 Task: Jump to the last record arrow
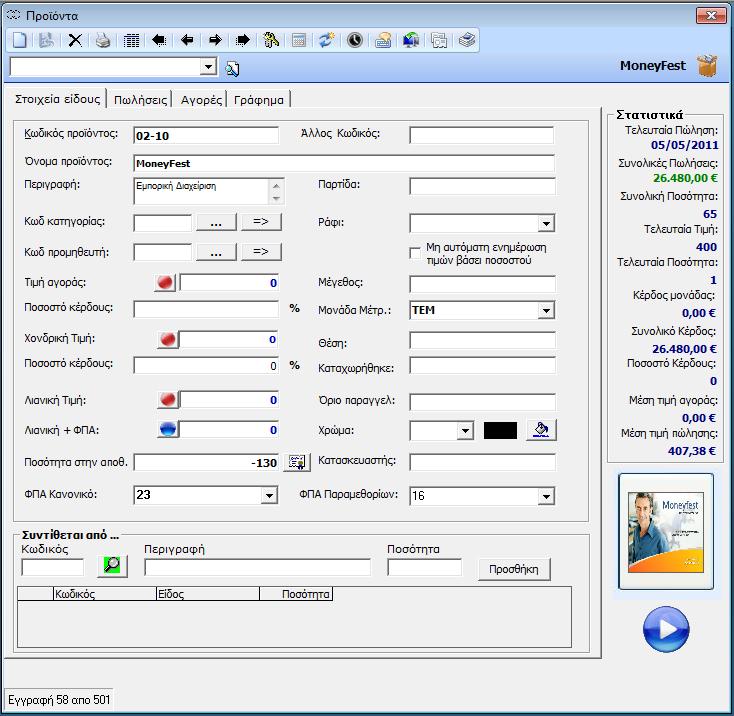242,40
